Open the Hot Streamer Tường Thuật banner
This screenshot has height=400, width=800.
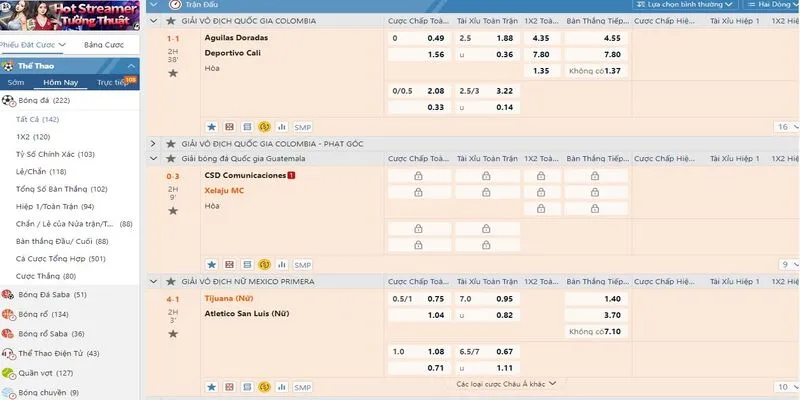tap(69, 19)
